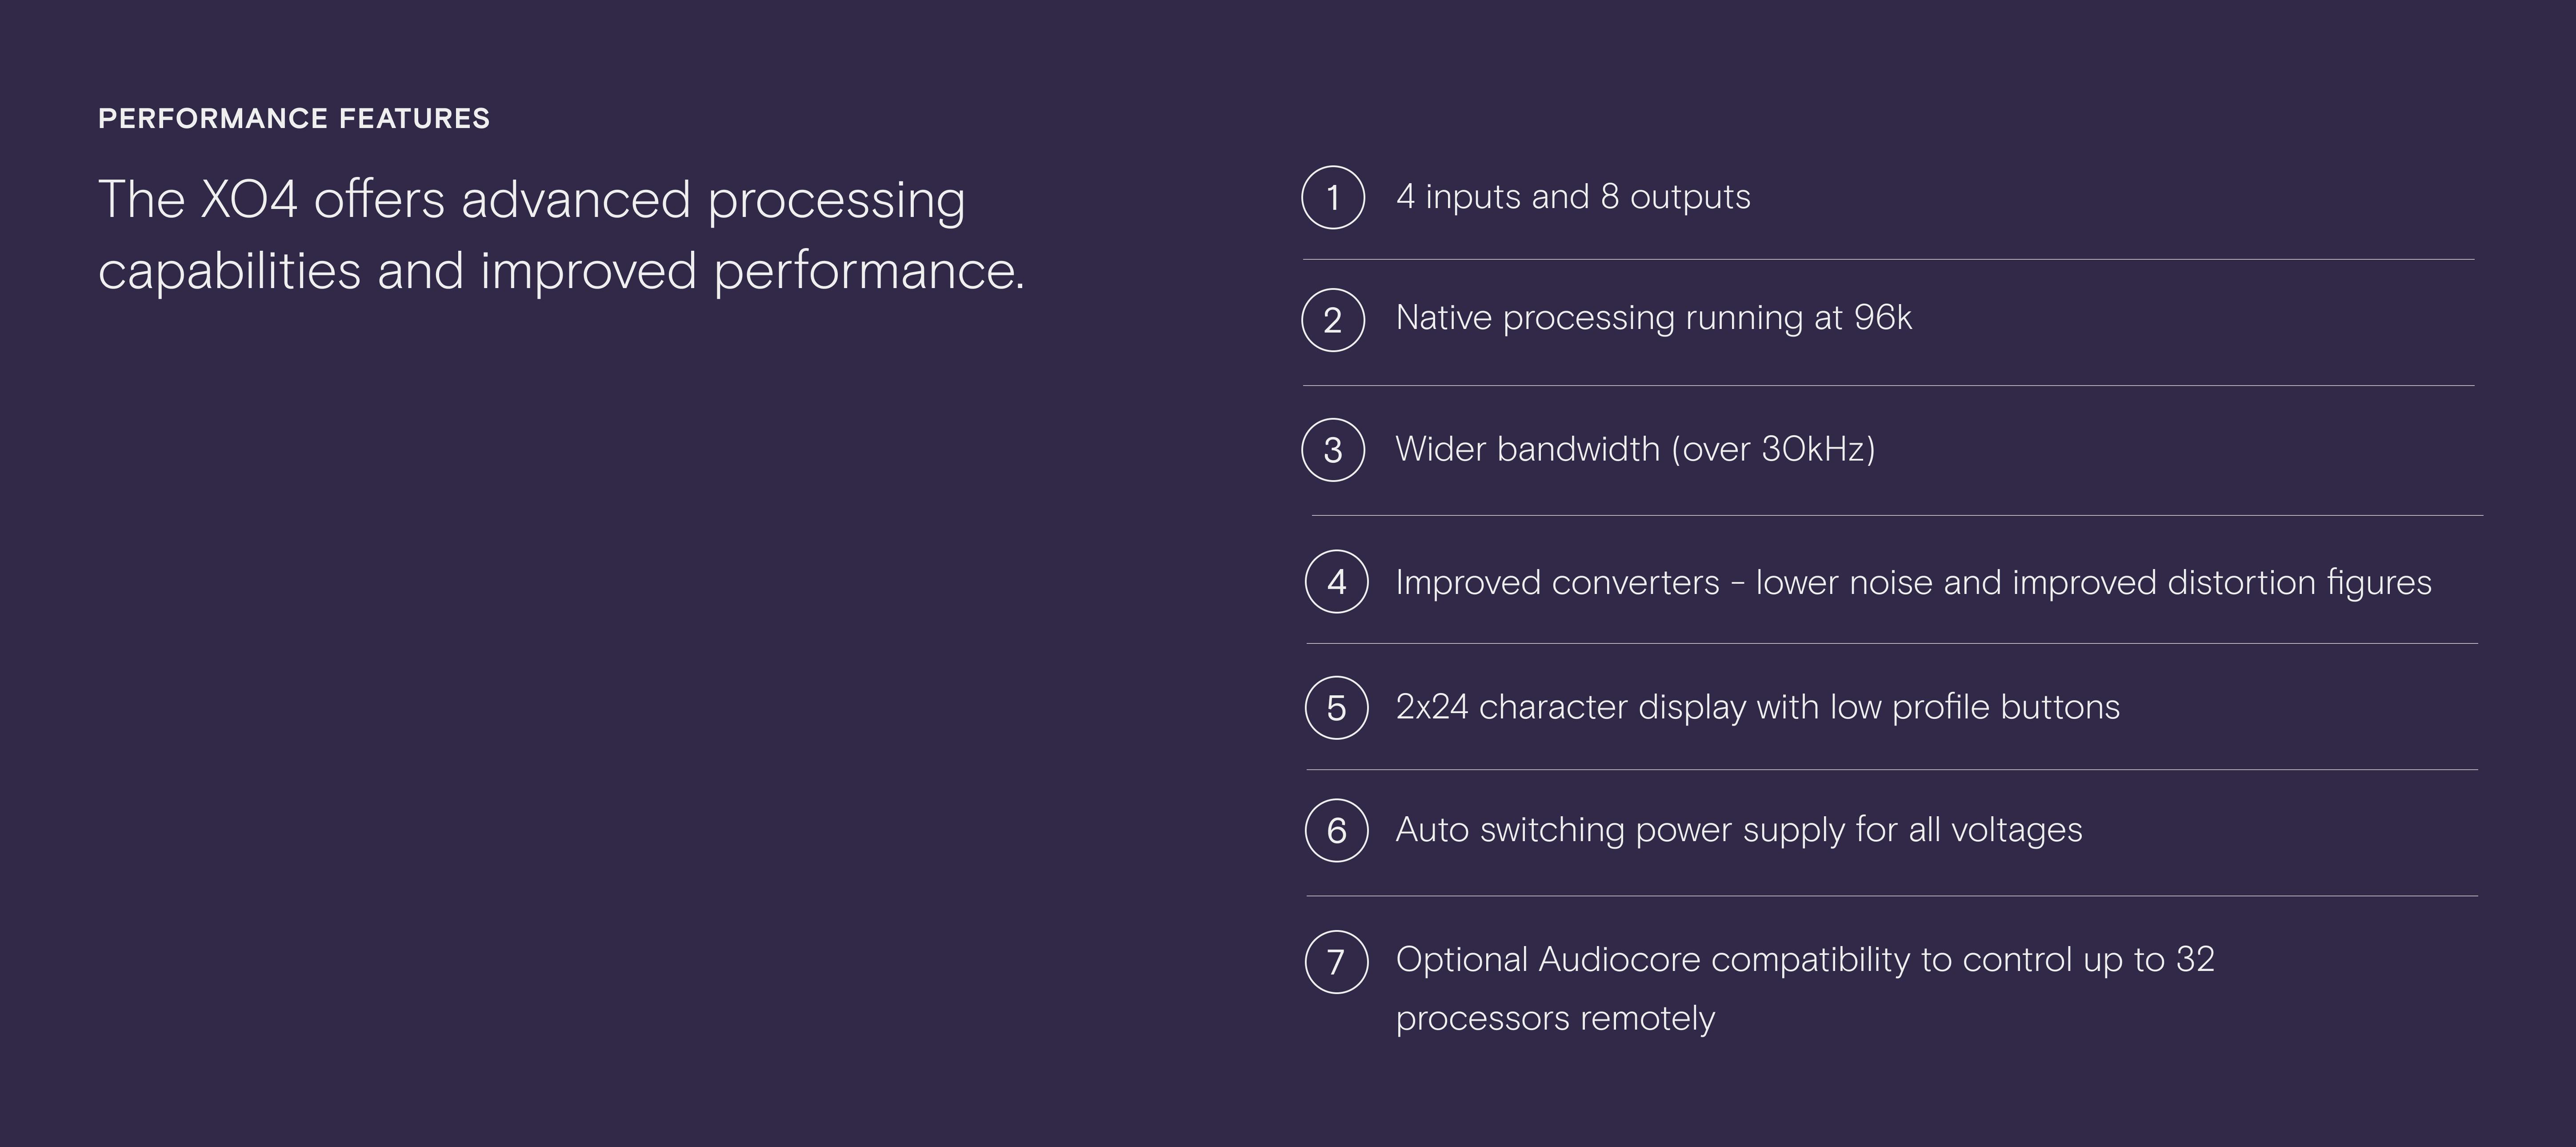Click "capabilities and improved performance." headline line
Viewport: 2576px width, 1147px height.
pos(561,271)
